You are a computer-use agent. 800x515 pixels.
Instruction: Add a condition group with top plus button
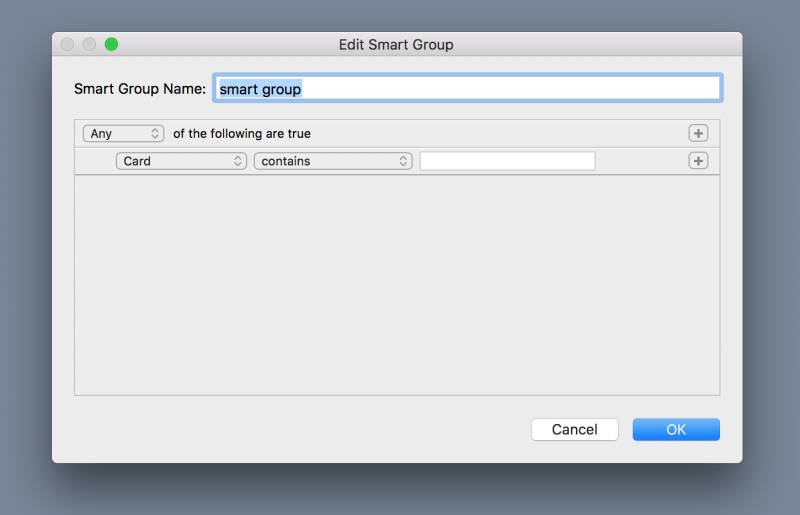(x=698, y=133)
